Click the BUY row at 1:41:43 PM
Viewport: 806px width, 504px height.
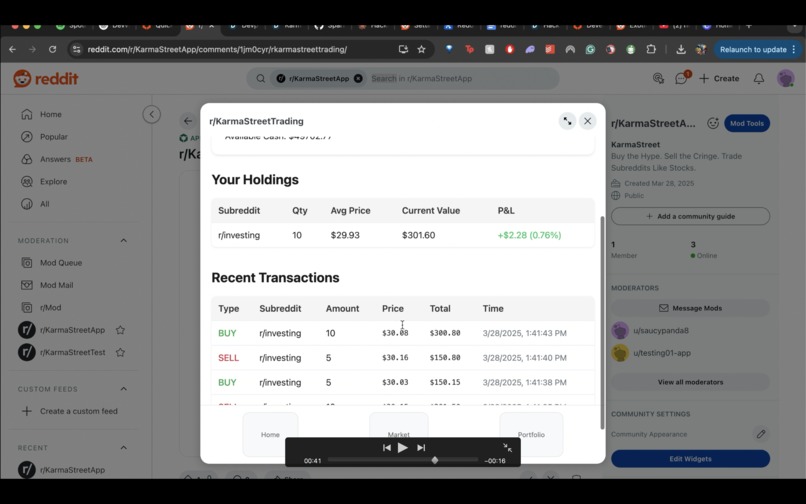pos(402,333)
